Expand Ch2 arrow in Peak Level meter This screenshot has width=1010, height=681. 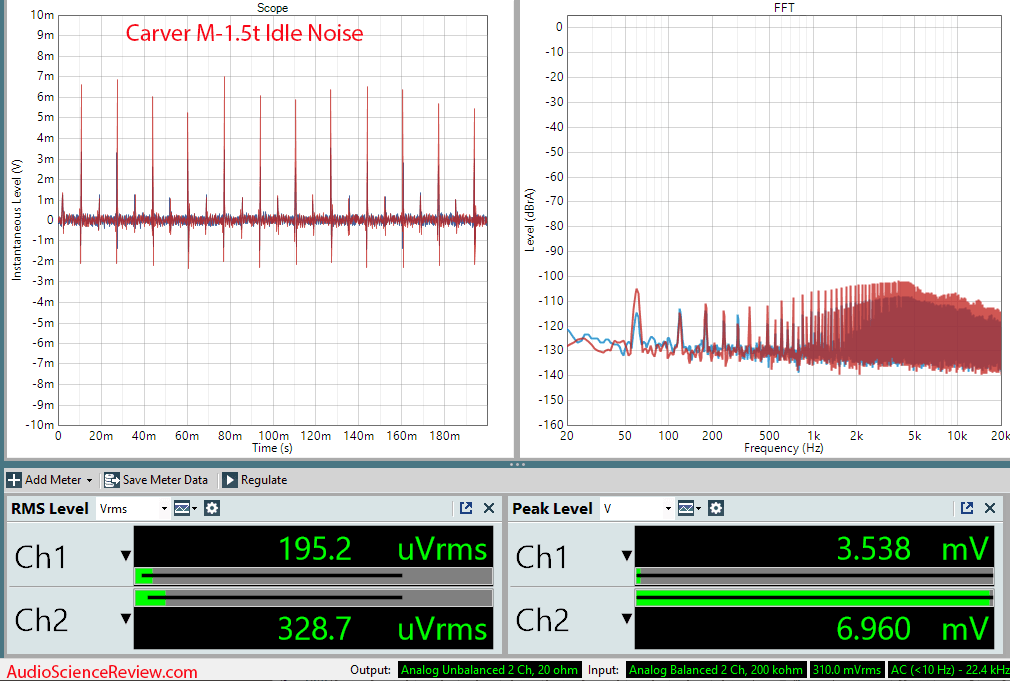tap(627, 619)
